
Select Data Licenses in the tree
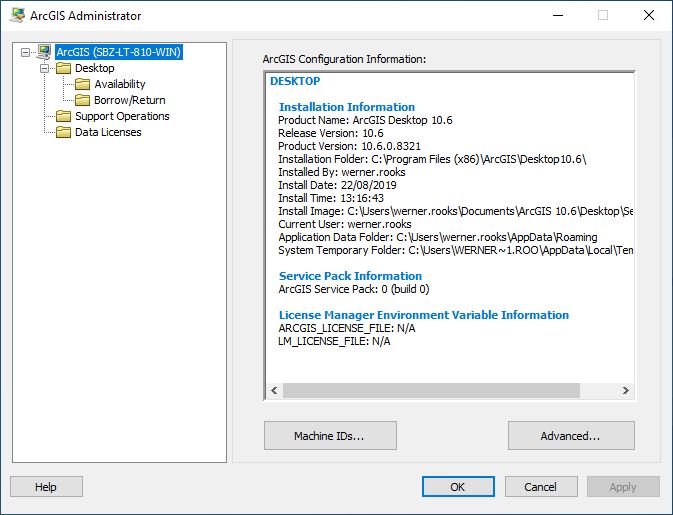(108, 132)
